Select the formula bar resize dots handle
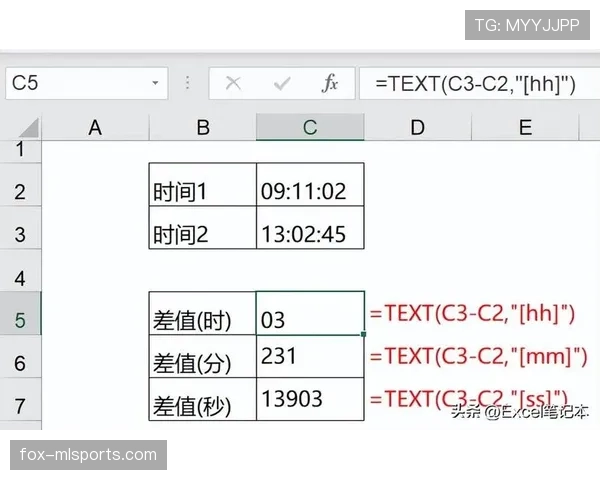Viewport: 600px width, 480px height. 188,83
